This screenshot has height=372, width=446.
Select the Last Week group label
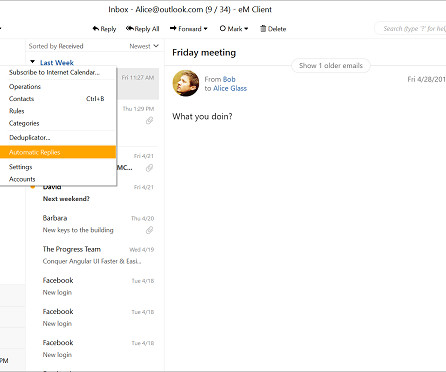pos(57,63)
